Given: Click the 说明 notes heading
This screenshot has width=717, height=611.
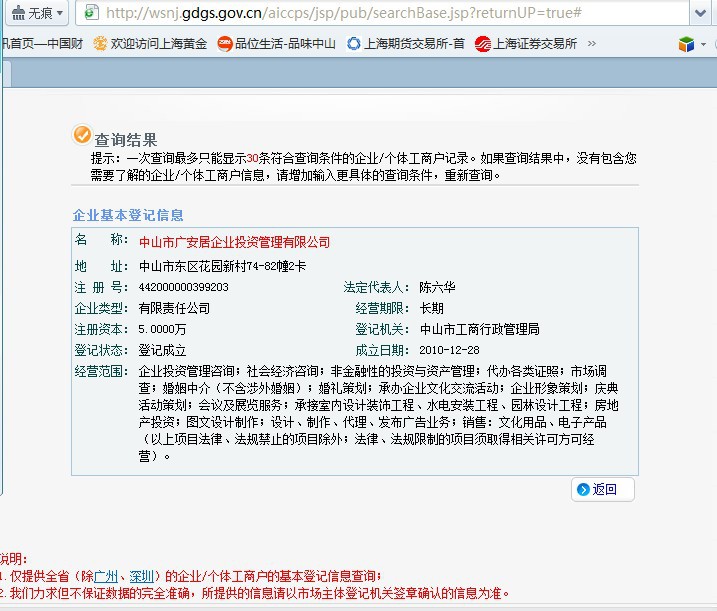Looking at the screenshot, I should pos(14,559).
